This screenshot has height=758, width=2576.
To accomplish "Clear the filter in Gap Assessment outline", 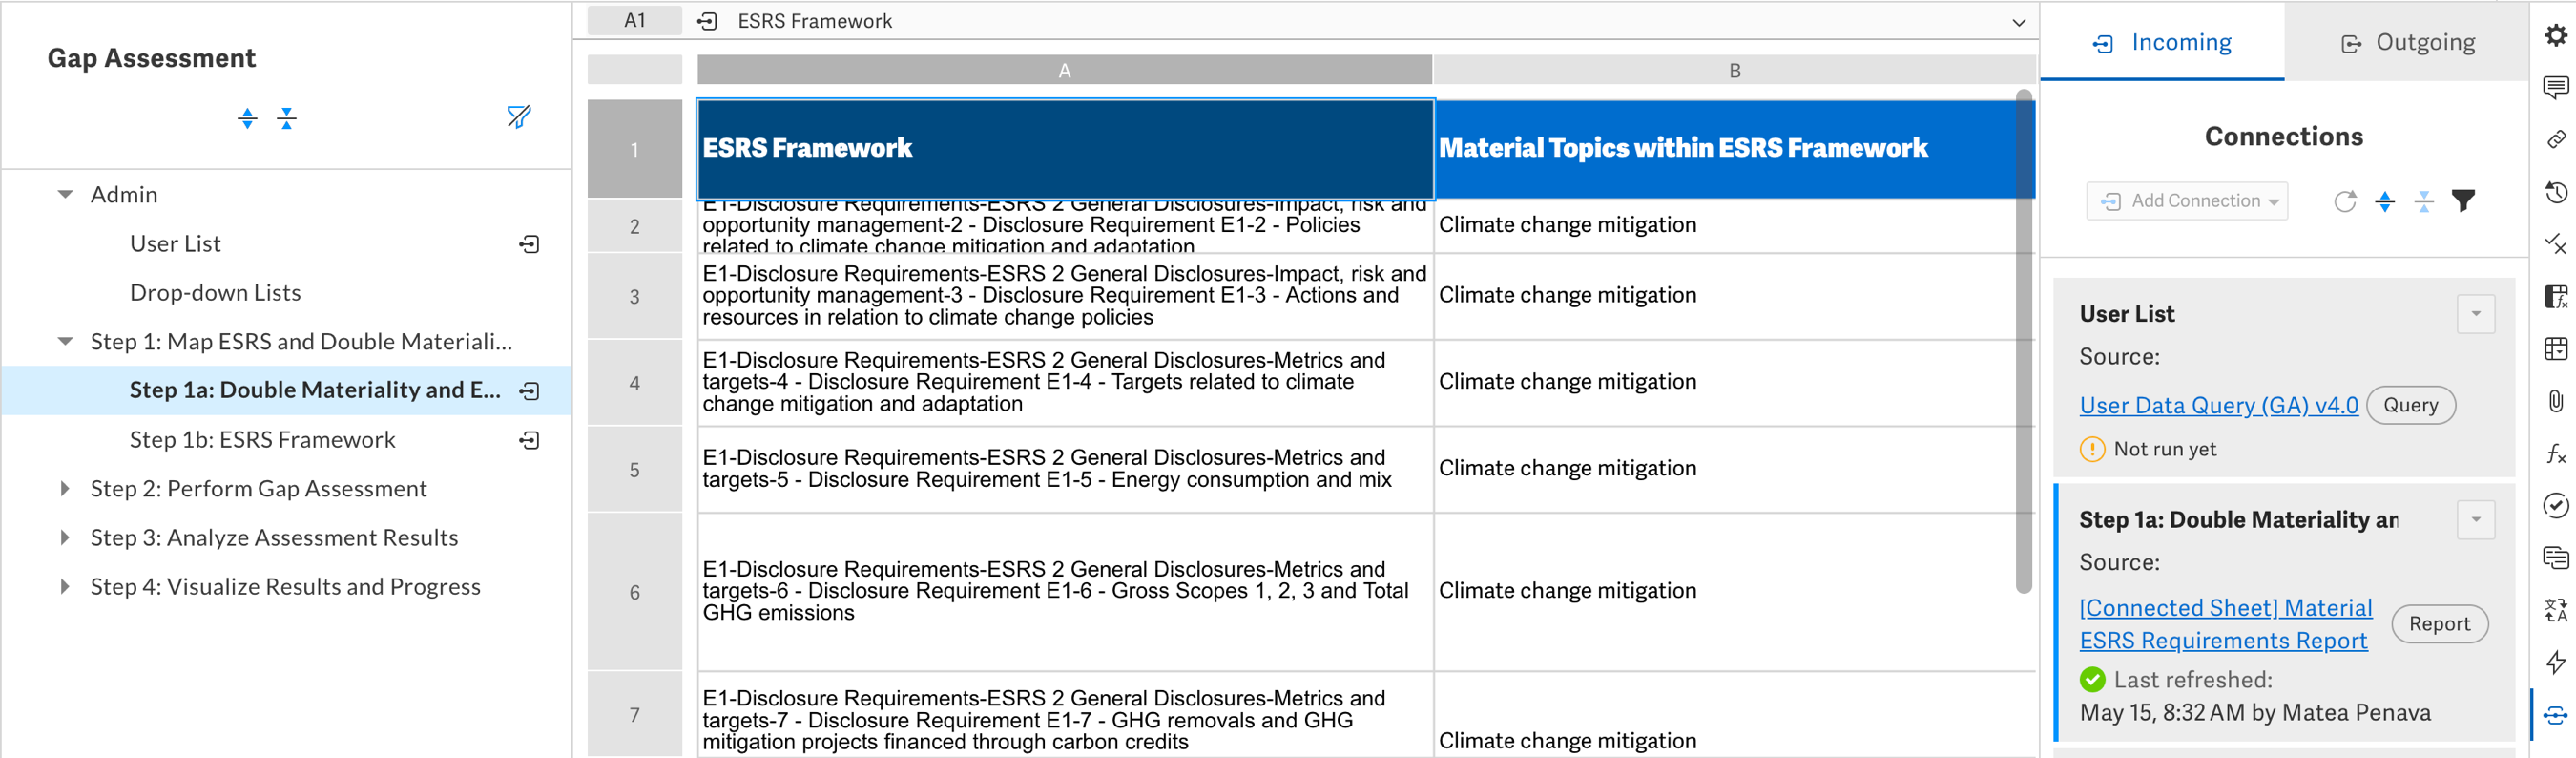I will pyautogui.click(x=518, y=118).
